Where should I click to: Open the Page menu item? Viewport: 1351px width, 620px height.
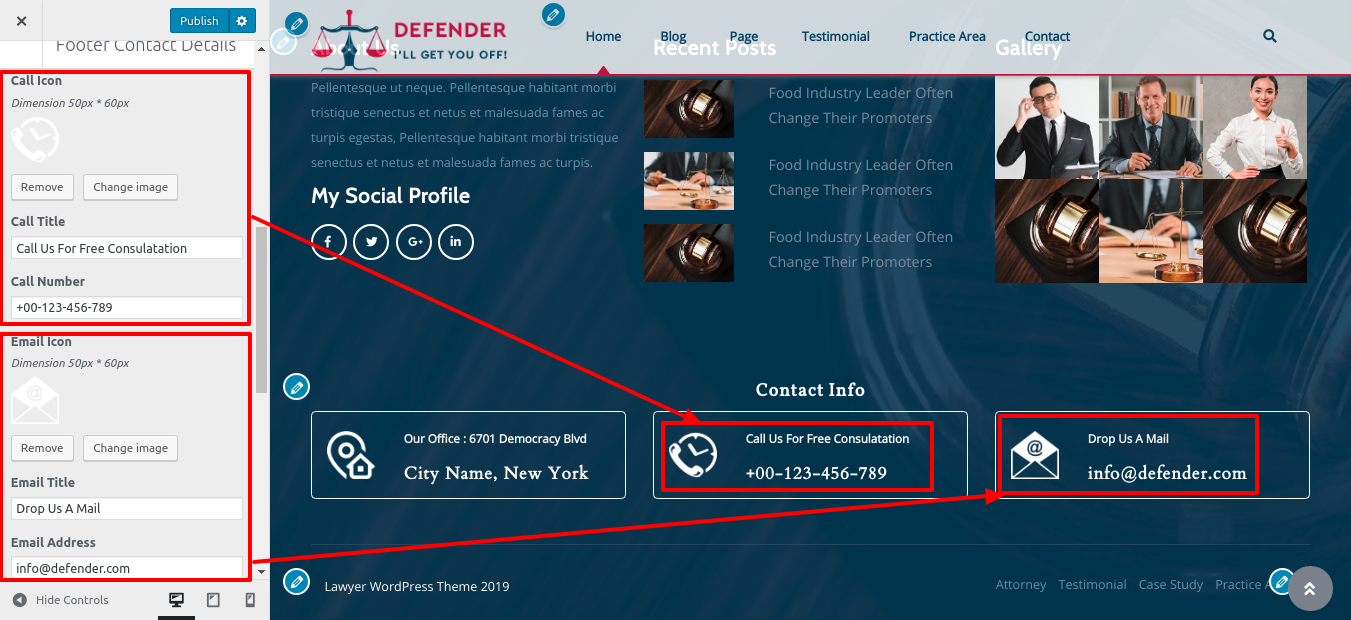tap(744, 36)
